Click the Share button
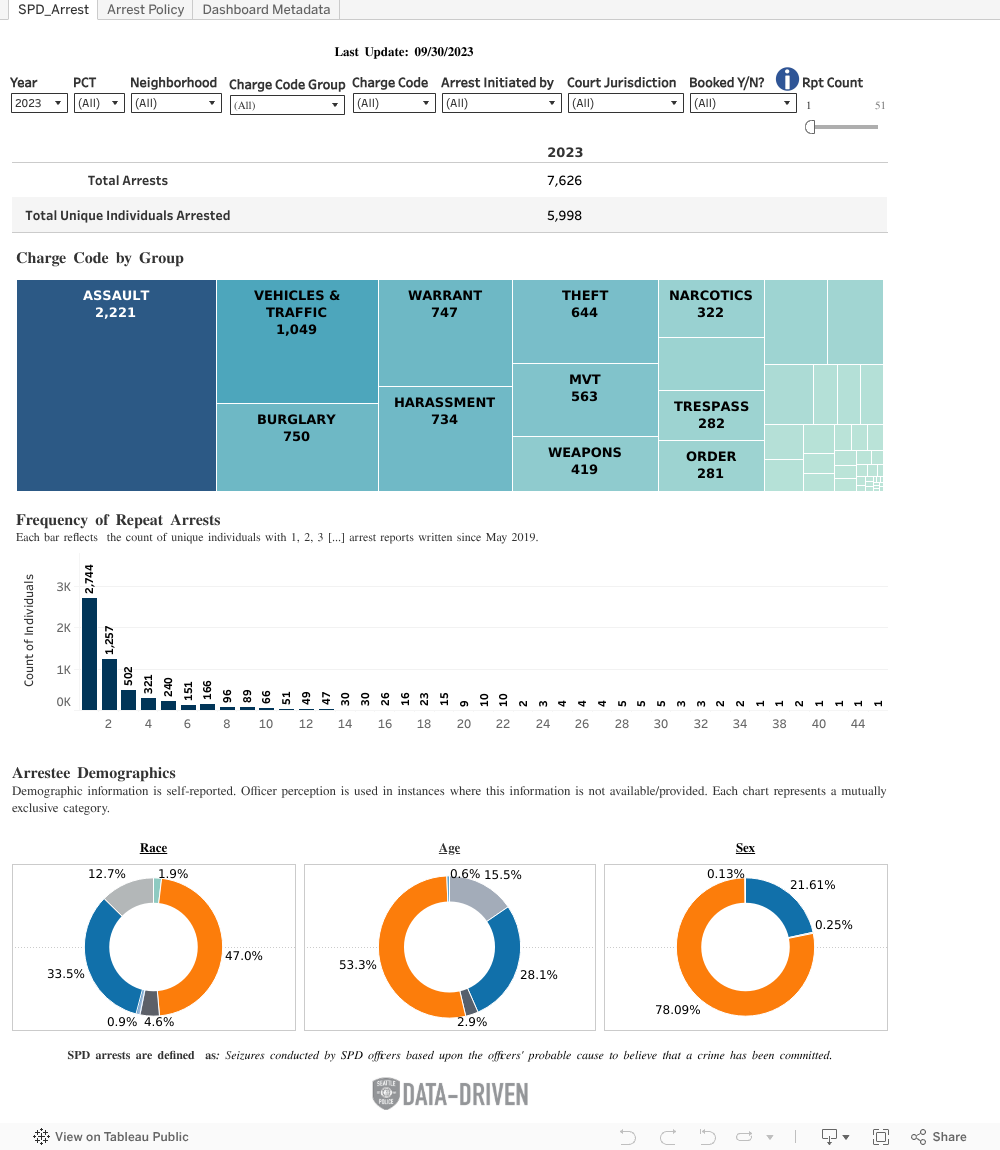 click(x=938, y=1136)
